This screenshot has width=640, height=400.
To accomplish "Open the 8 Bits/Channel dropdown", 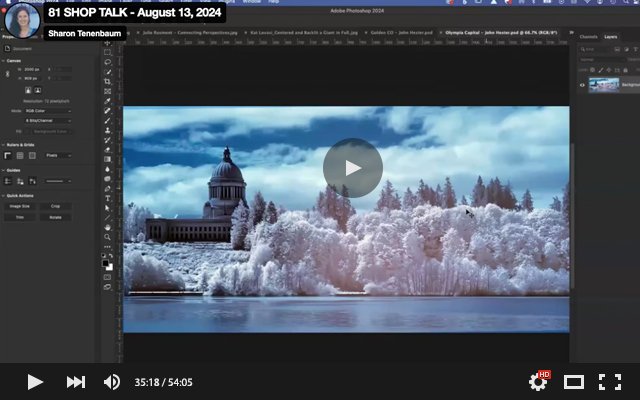I will pos(48,121).
